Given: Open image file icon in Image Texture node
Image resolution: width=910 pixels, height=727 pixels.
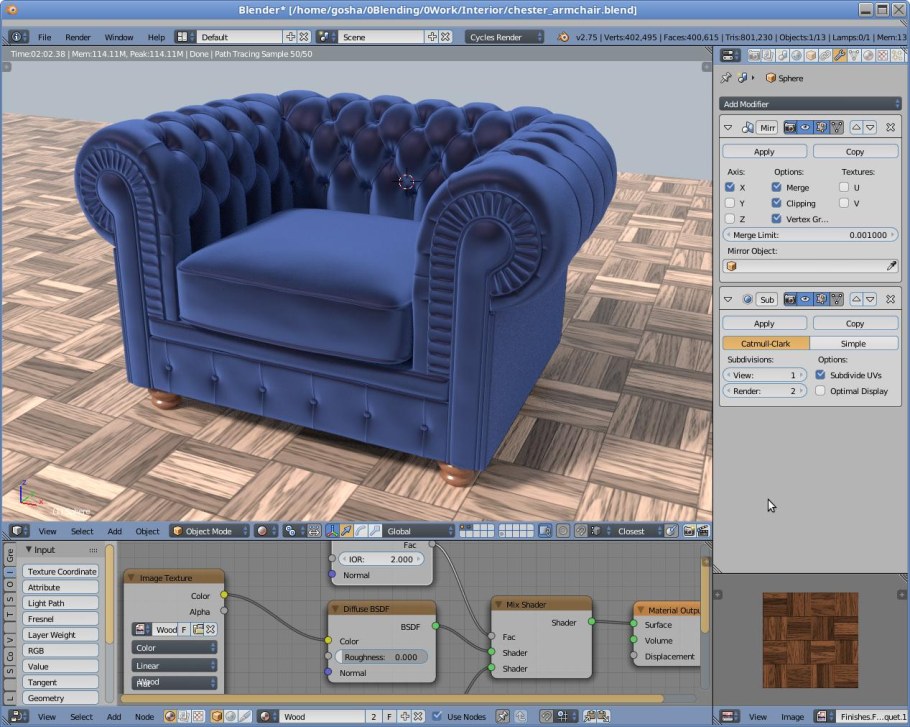Looking at the screenshot, I should pyautogui.click(x=198, y=630).
